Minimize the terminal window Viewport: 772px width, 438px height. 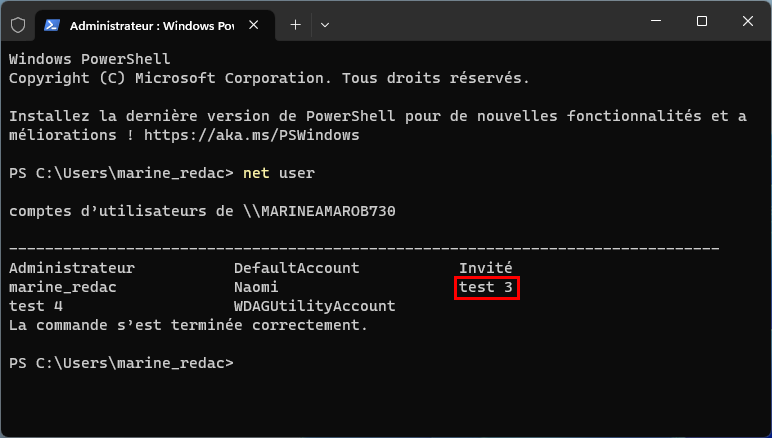656,21
